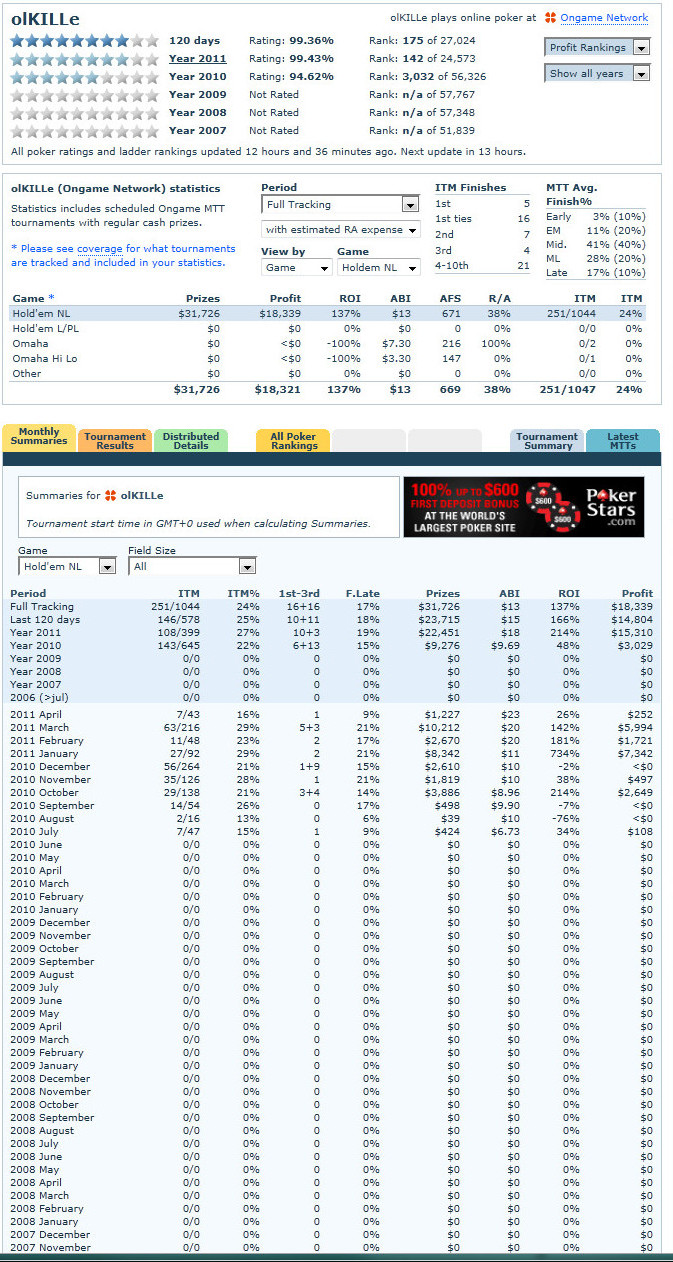Click the 120 days star rating

point(85,41)
